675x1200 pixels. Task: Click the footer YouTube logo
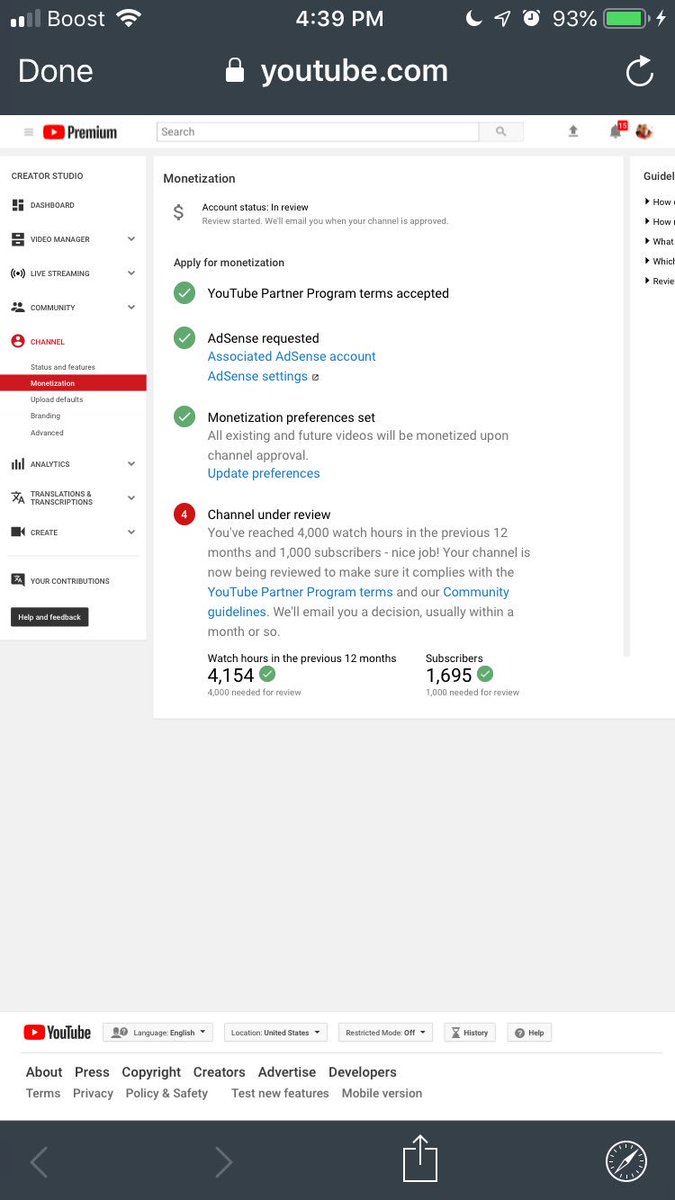[x=57, y=1033]
